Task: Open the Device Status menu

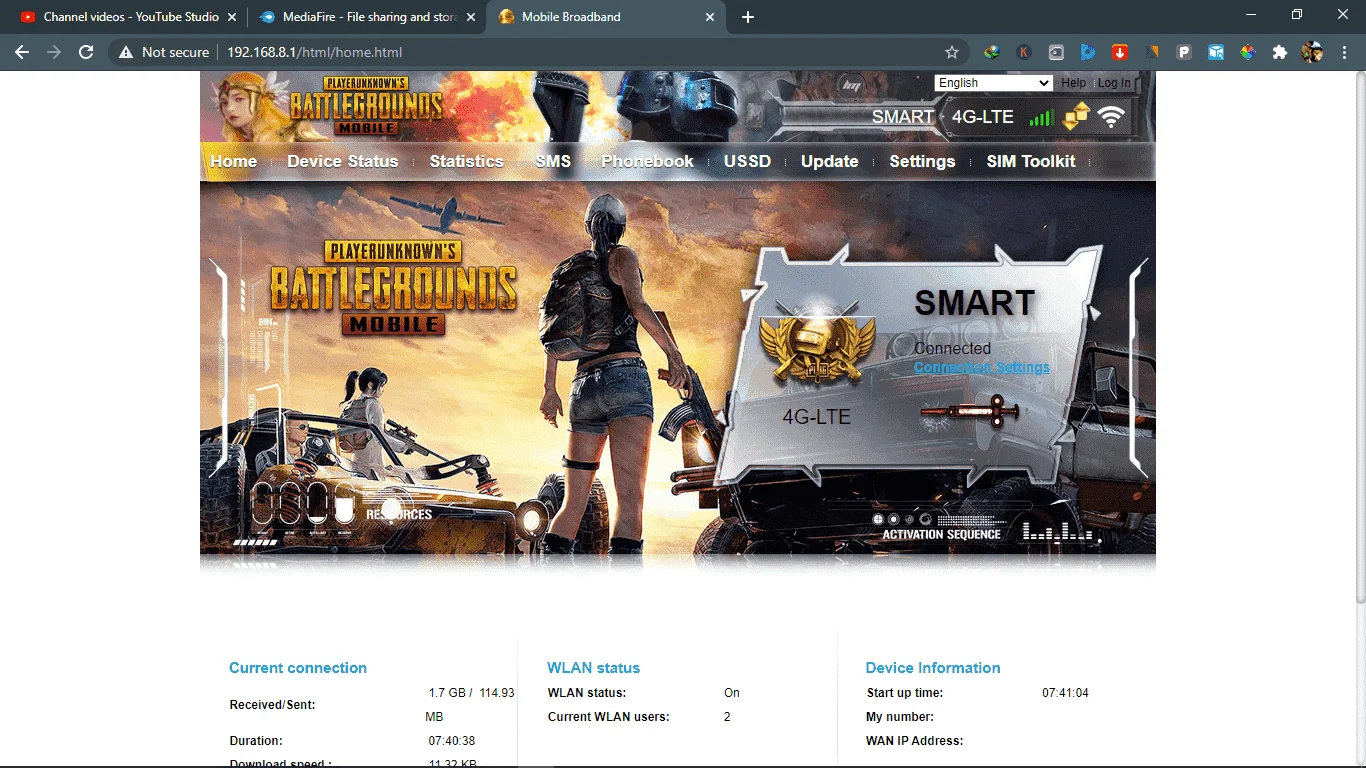Action: (x=343, y=161)
